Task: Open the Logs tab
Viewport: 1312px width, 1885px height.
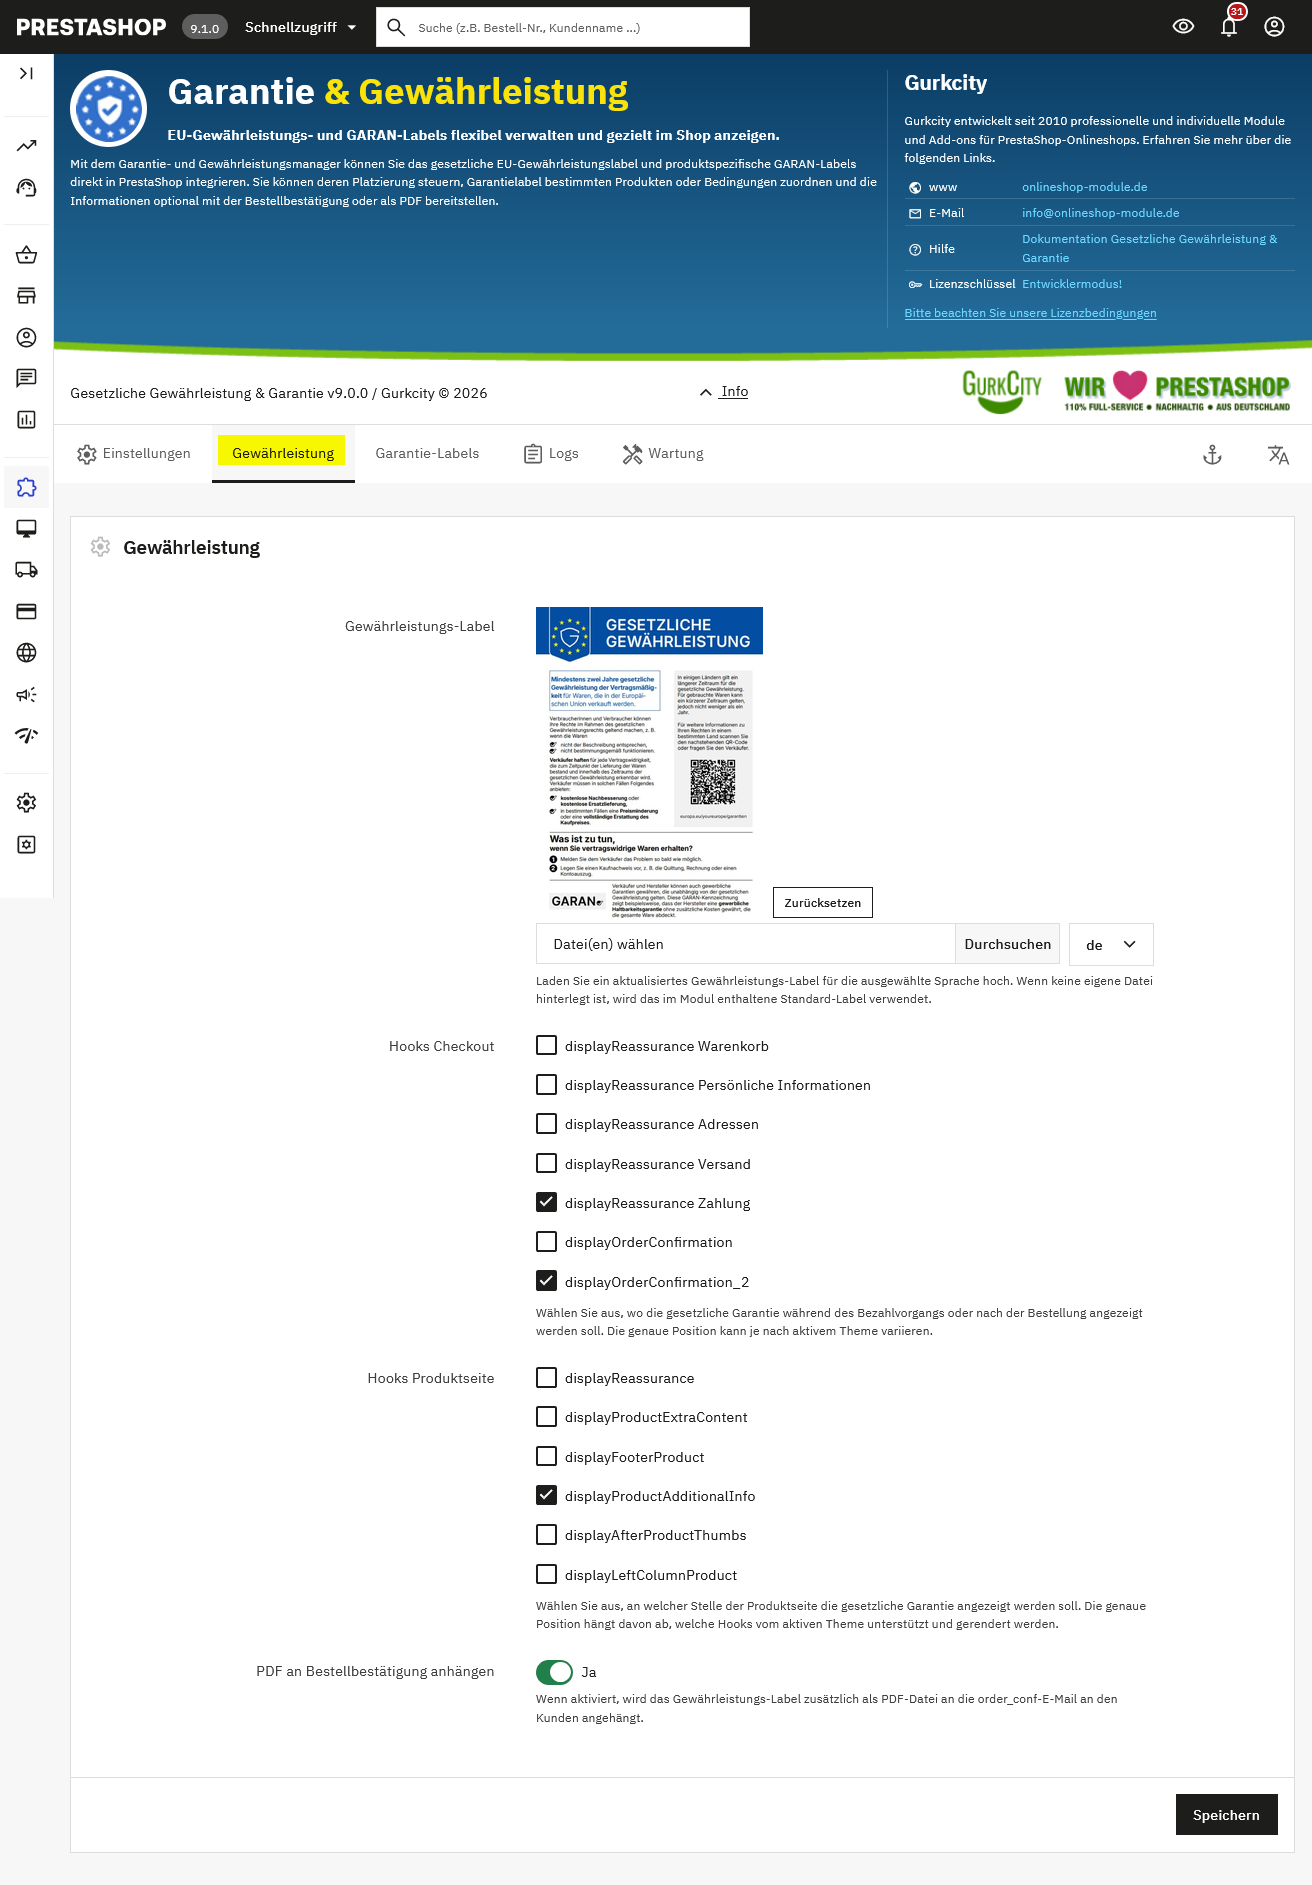Action: (x=551, y=454)
